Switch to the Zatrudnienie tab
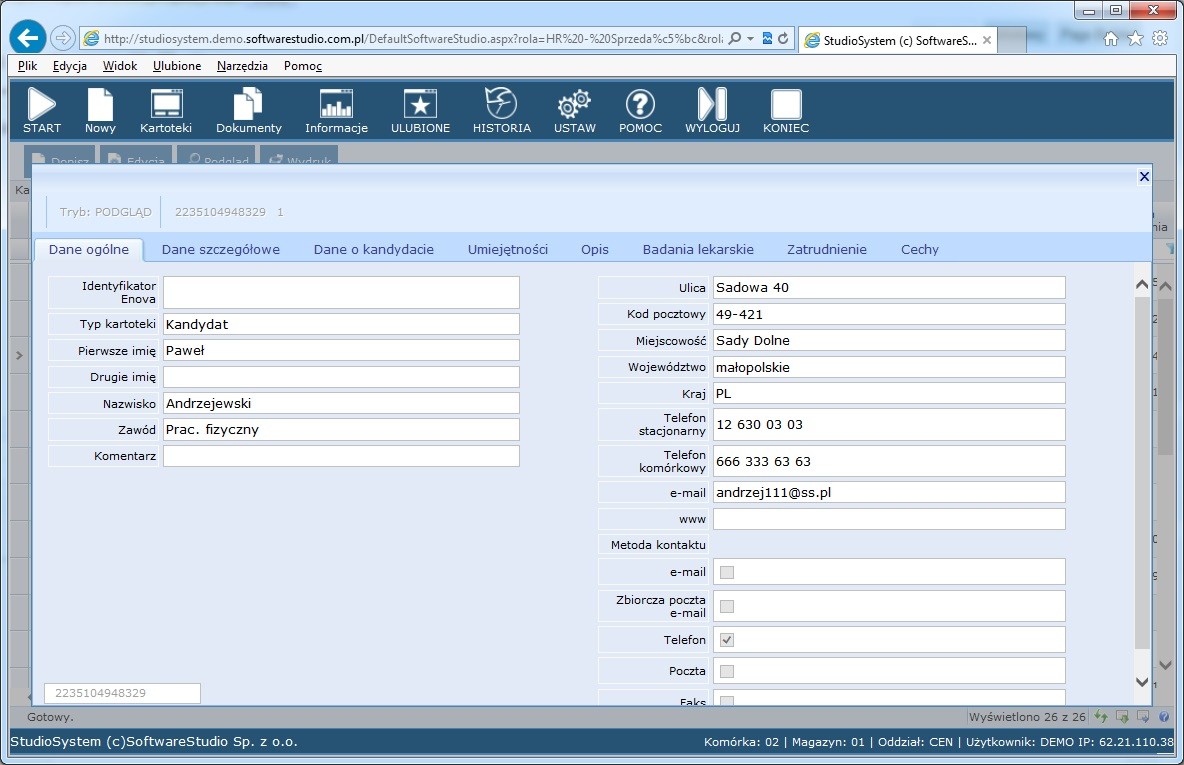The image size is (1184, 765). (x=827, y=249)
